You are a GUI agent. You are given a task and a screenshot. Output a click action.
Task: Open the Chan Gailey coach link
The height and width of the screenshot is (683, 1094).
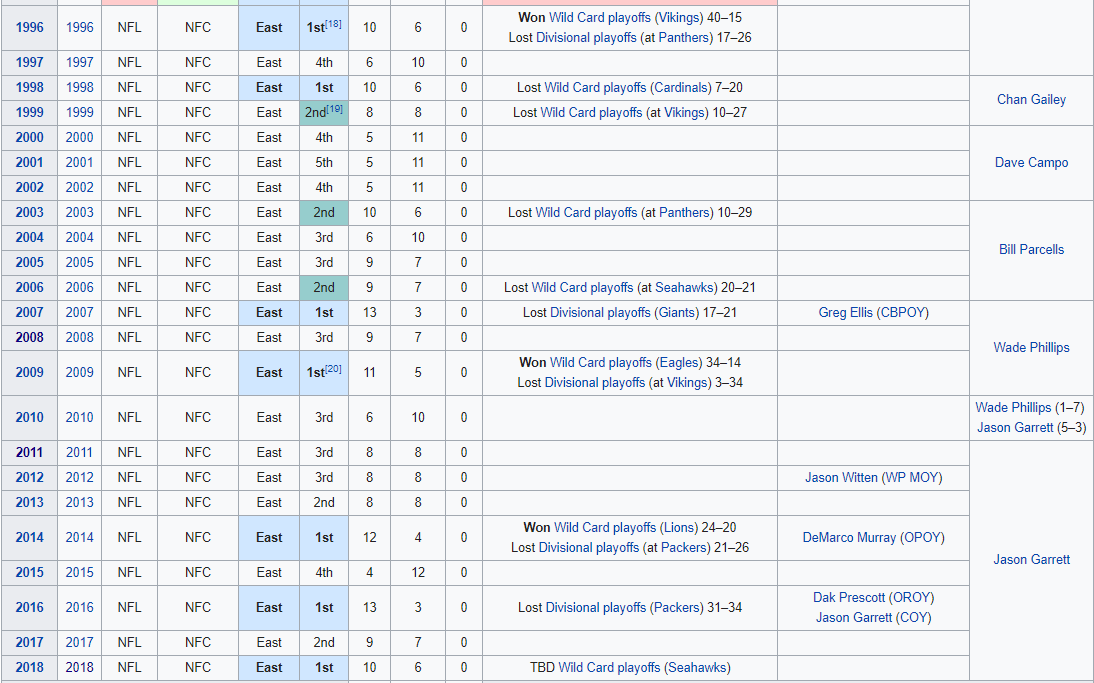point(1031,100)
